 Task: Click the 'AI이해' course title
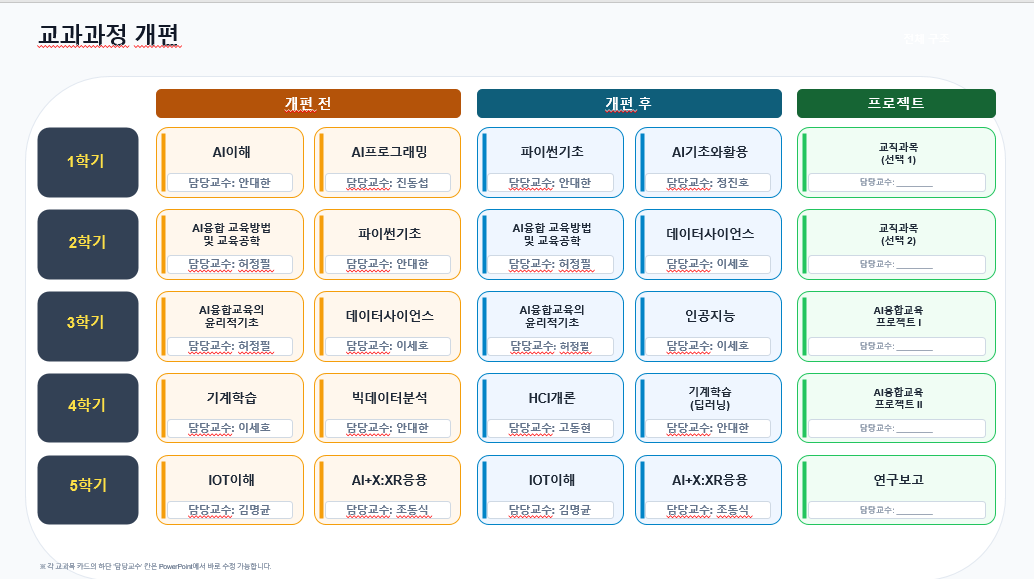point(231,152)
